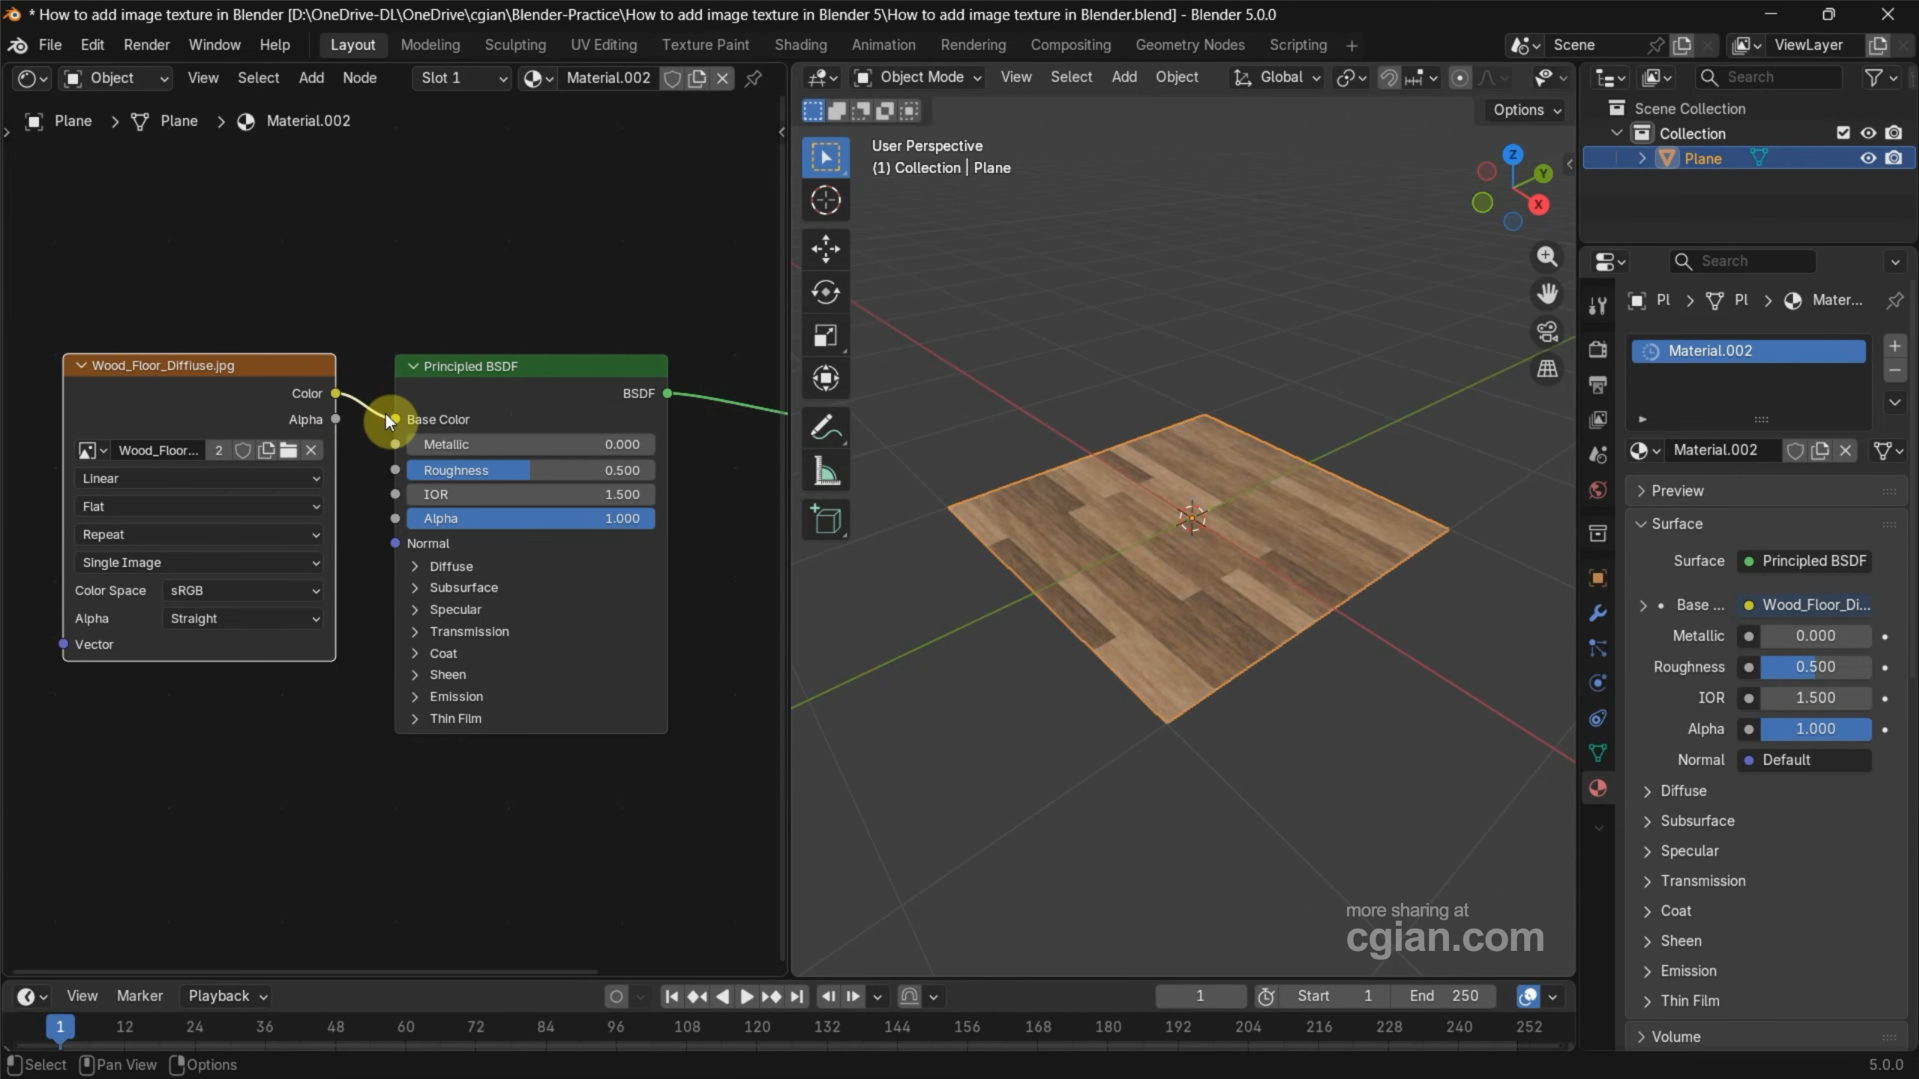The height and width of the screenshot is (1079, 1919).
Task: Pick the 3D Cursor tool
Action: [825, 200]
